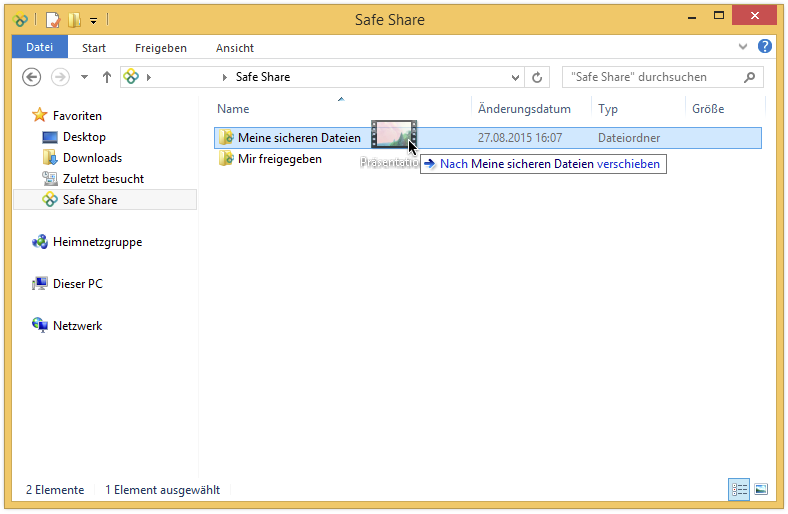Sort by Änderungsdatum column header
Screen dimensions: 788x514
(524, 109)
